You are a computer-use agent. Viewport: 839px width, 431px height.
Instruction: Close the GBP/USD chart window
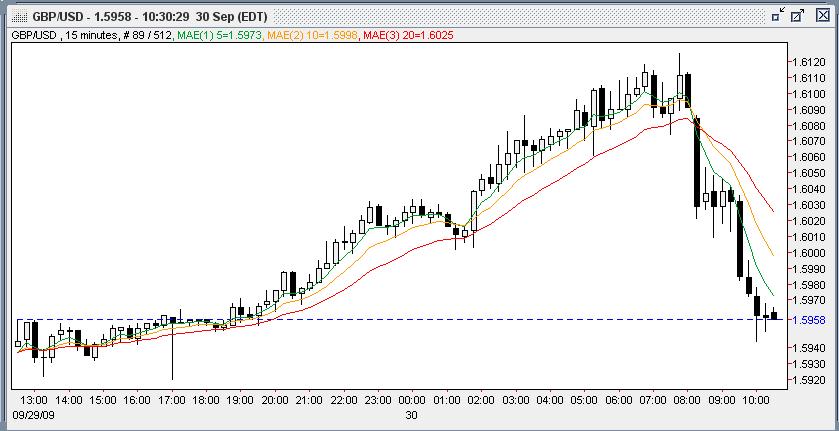[823, 16]
